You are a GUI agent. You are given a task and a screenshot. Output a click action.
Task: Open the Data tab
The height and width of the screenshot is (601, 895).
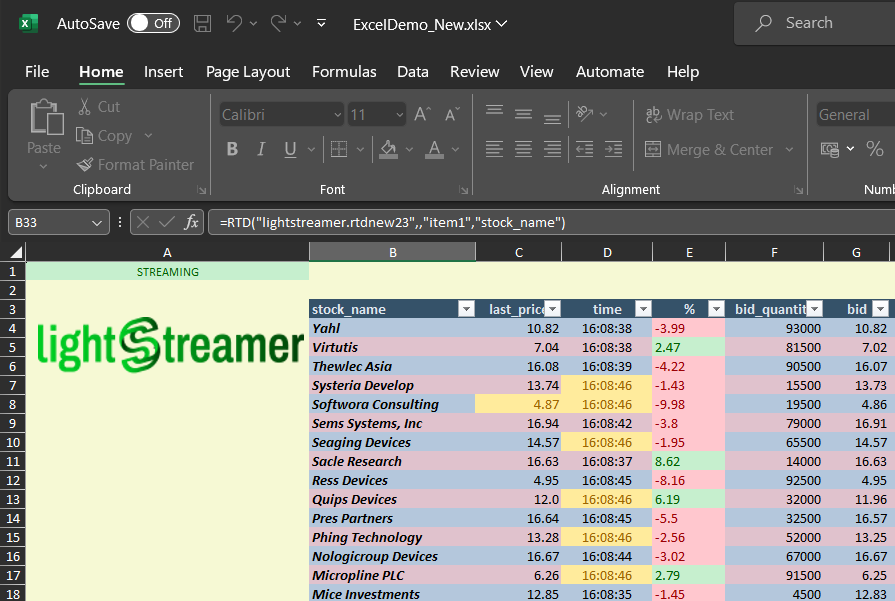[x=413, y=72]
